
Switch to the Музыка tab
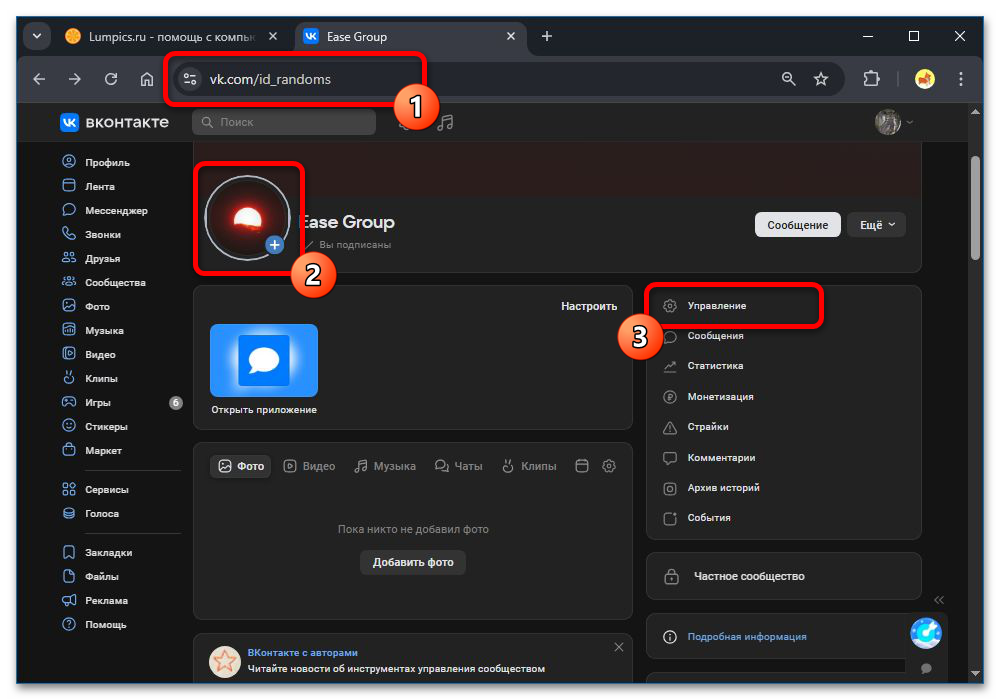[385, 466]
